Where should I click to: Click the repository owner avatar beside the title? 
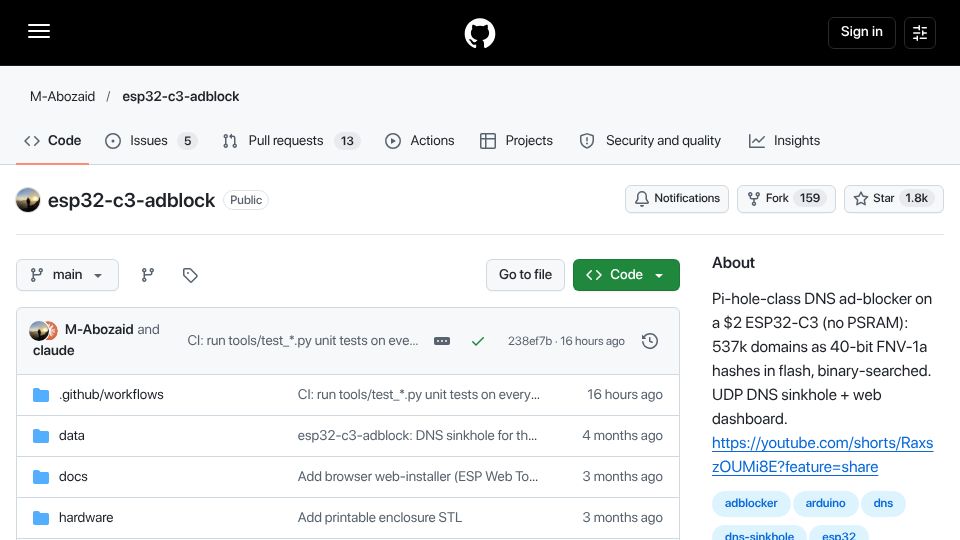[28, 200]
